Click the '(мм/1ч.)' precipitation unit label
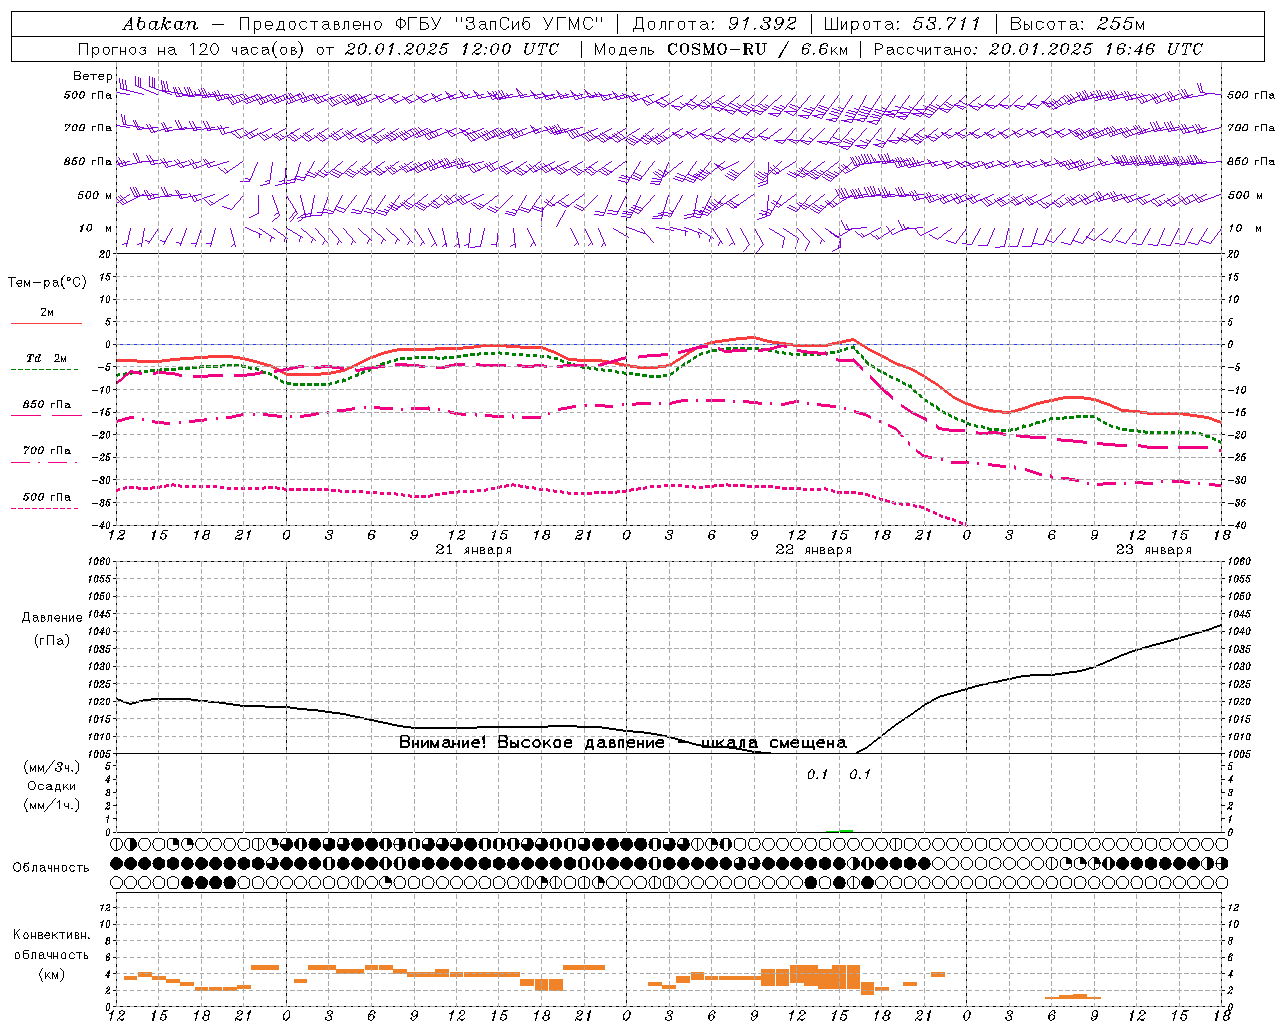The height and width of the screenshot is (1024, 1280). (52, 805)
